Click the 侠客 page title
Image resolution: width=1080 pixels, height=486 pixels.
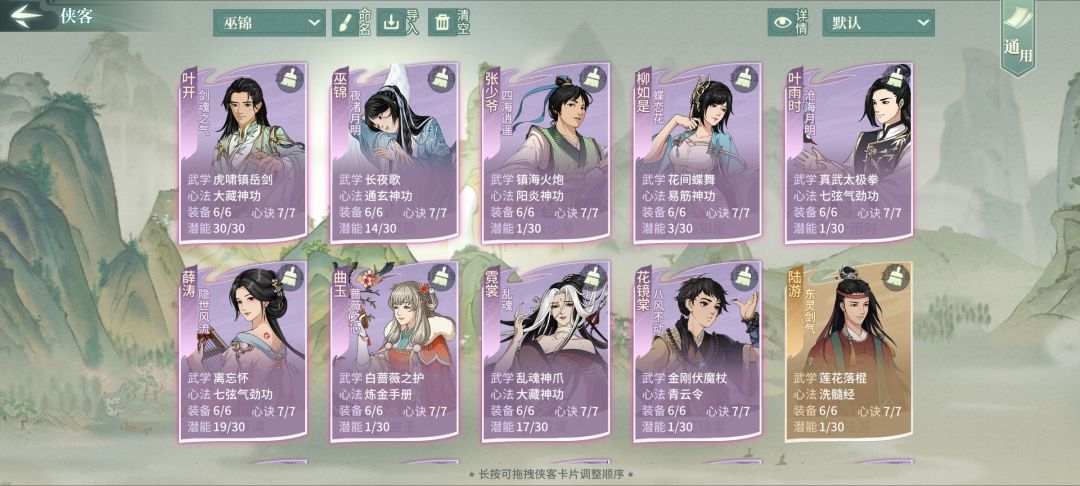tap(76, 16)
